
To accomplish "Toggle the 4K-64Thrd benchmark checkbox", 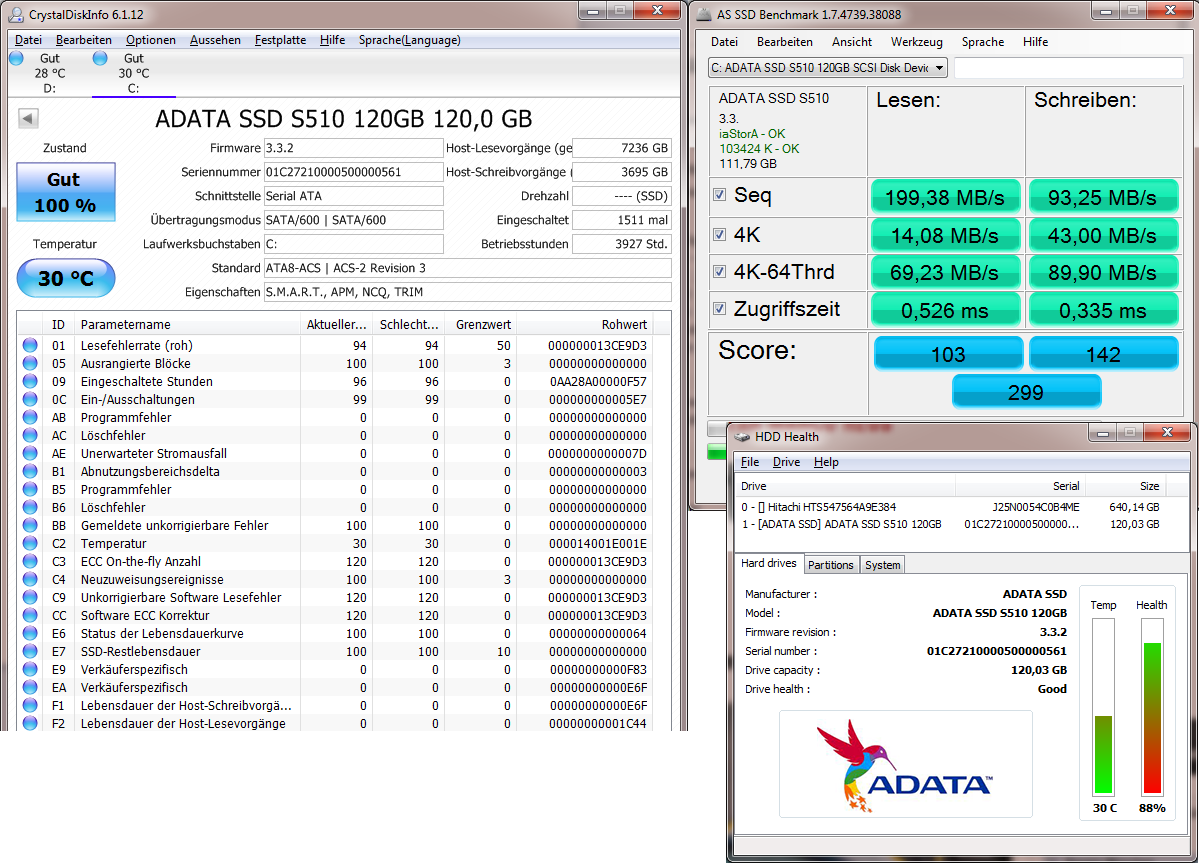I will 720,271.
